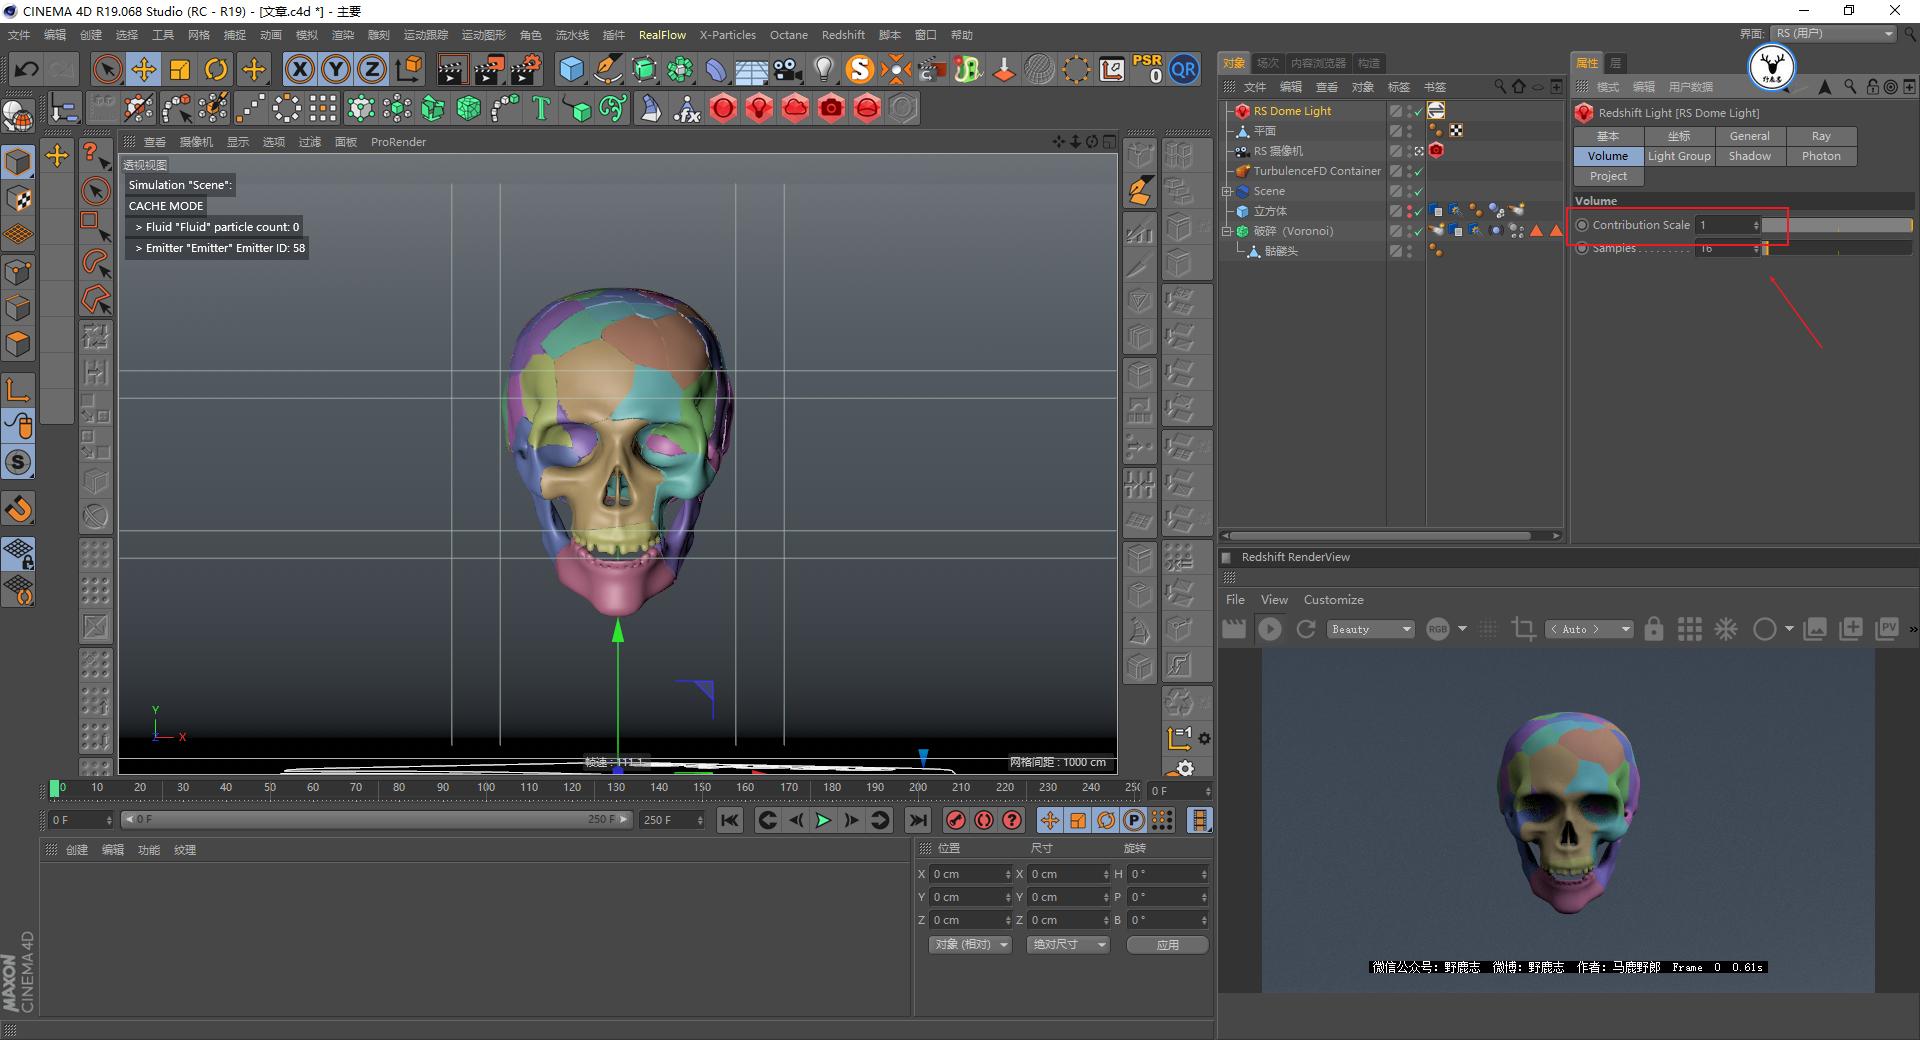1920x1040 pixels.
Task: Select the Contribution Scale radio button
Action: coord(1581,225)
